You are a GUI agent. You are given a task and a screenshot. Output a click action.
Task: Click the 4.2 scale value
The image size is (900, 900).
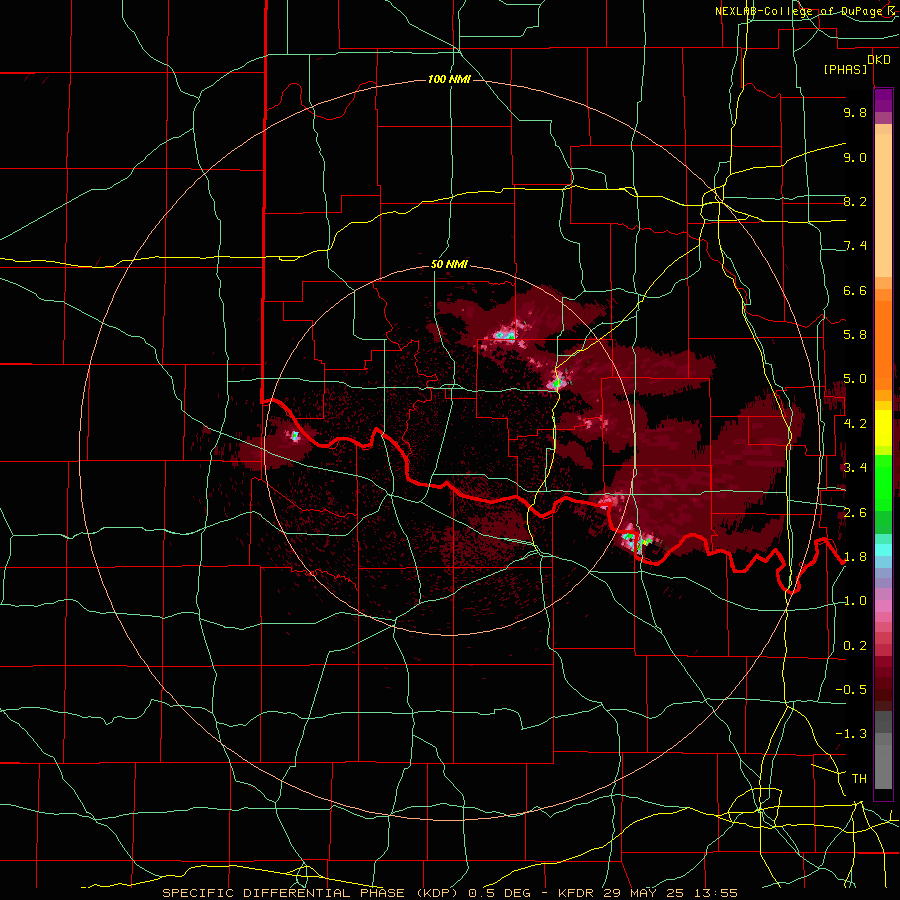(855, 424)
